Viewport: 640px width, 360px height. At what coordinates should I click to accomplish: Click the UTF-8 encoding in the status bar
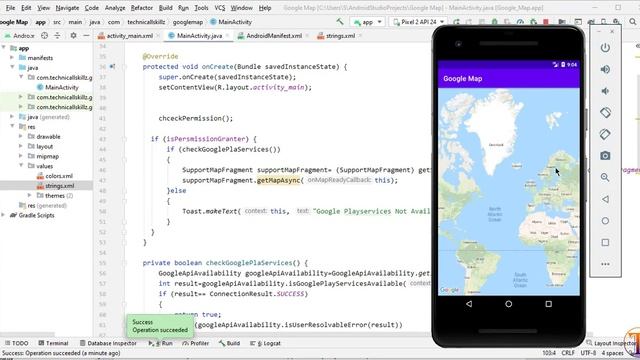[588, 353]
